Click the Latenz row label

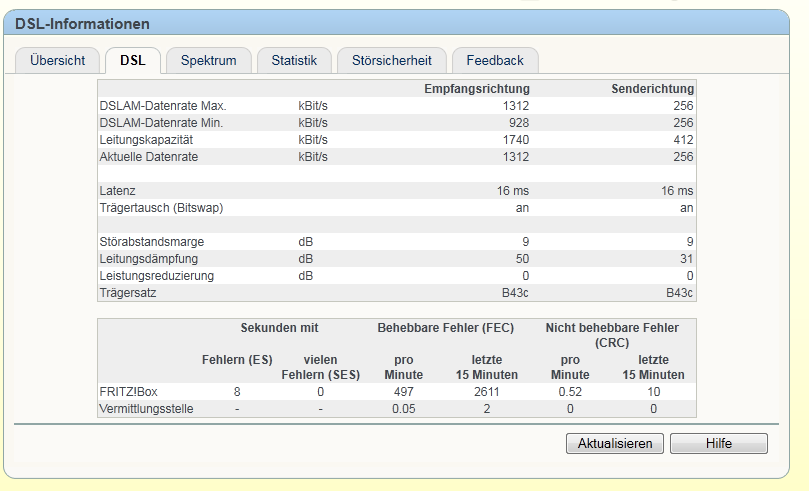coord(118,190)
